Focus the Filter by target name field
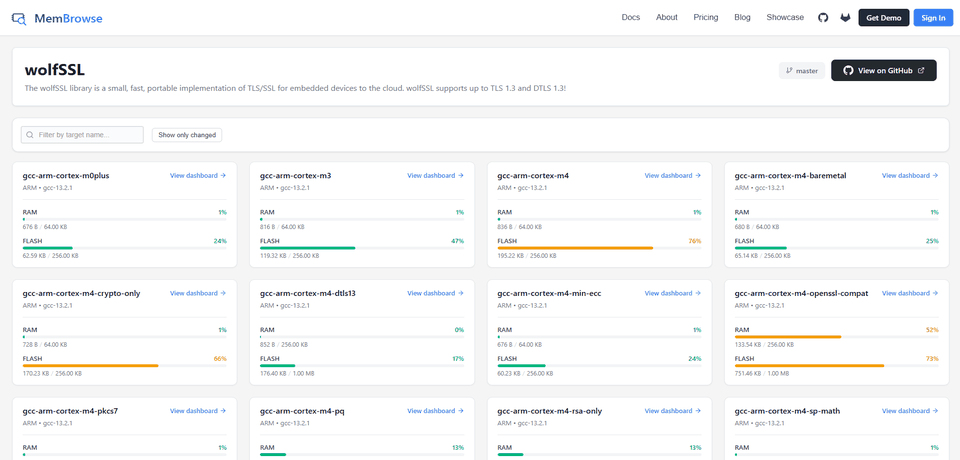Viewport: 960px width, 460px height. point(82,135)
